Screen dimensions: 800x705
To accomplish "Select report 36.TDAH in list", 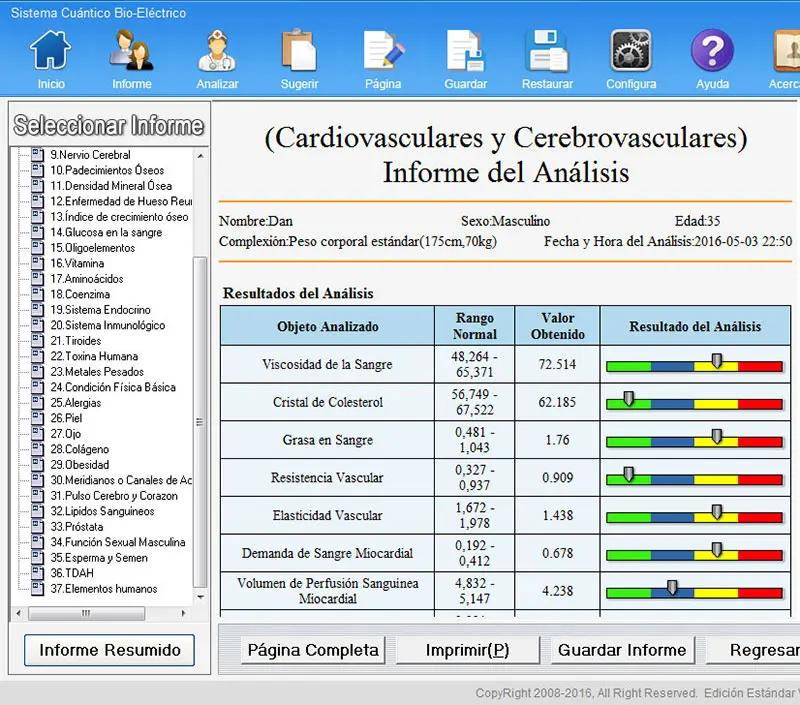I will [72, 573].
